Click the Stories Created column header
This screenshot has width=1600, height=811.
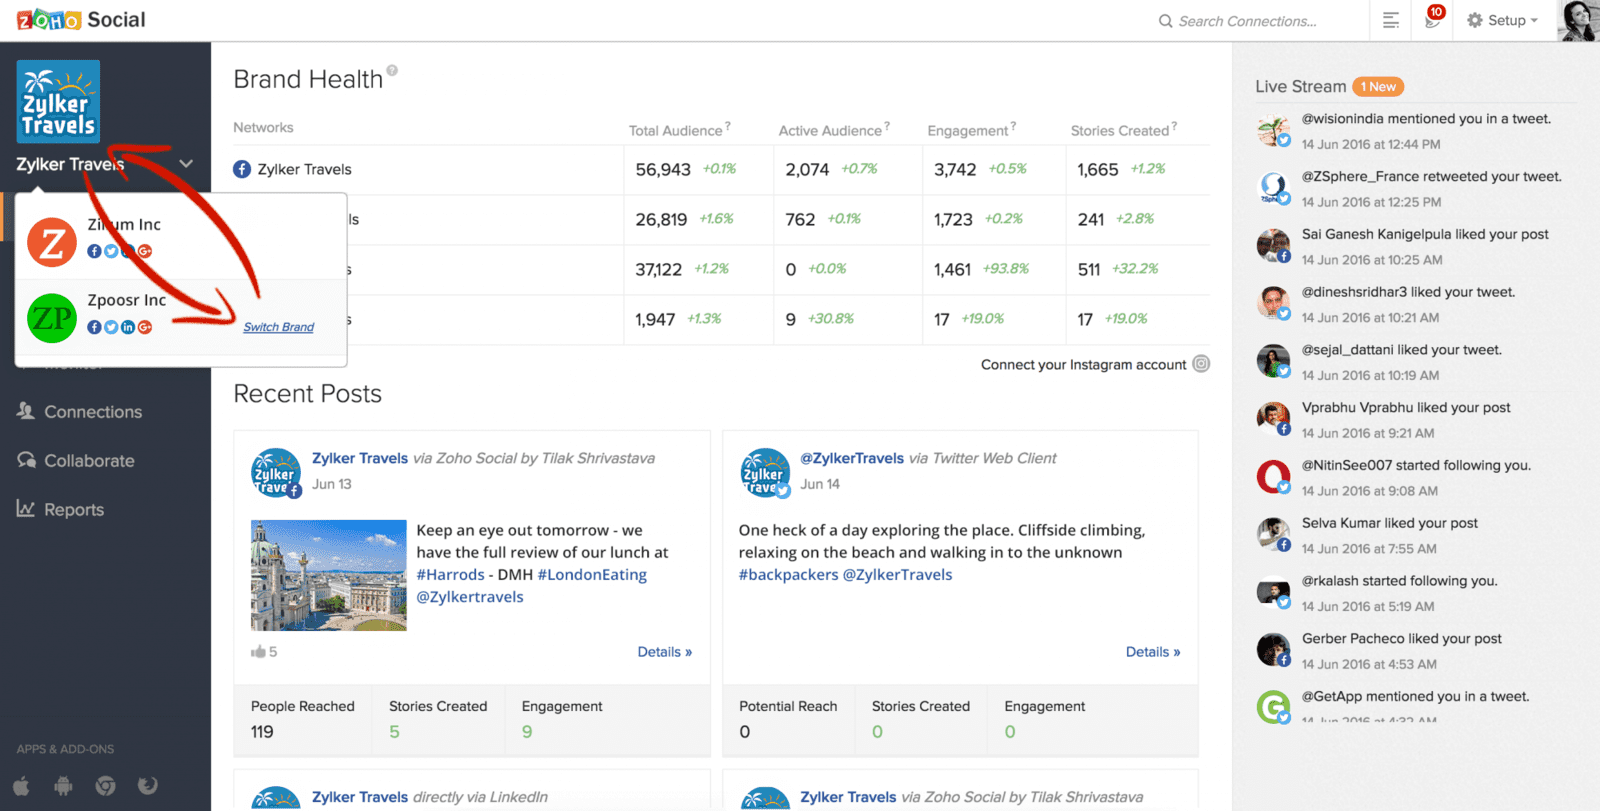click(1120, 131)
